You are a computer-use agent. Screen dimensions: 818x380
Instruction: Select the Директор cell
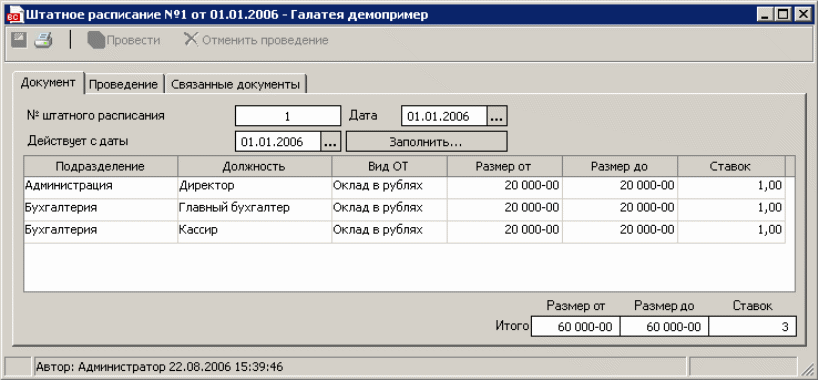(255, 186)
